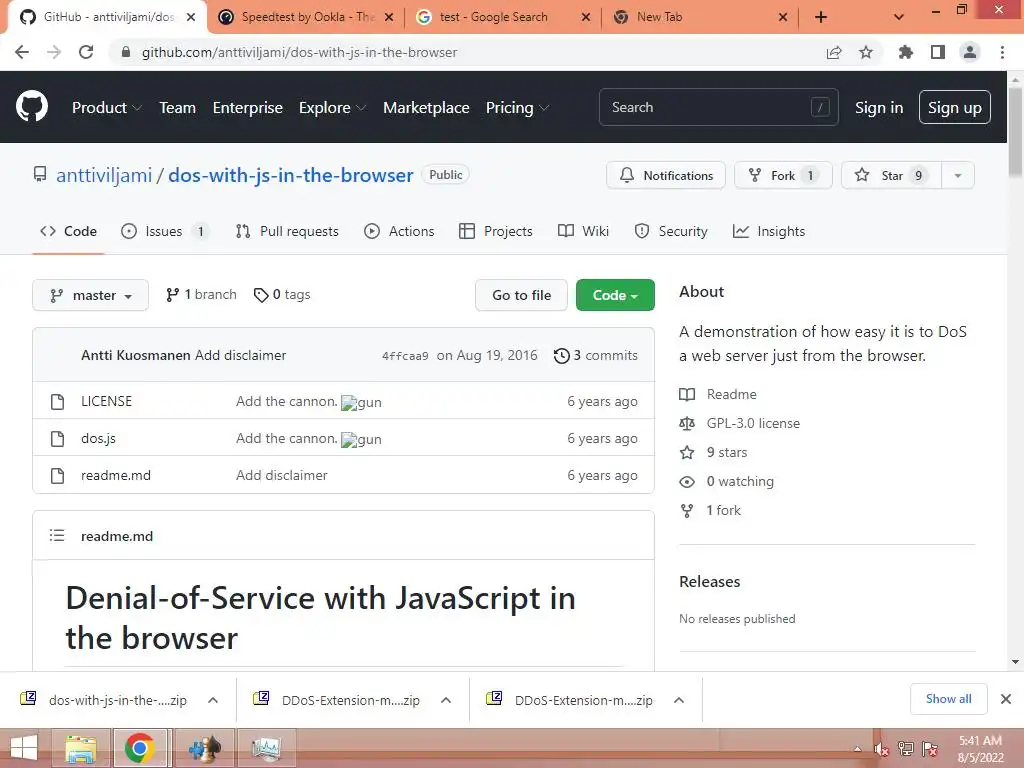Open the Issues tab
Image resolution: width=1024 pixels, height=768 pixels.
pos(165,231)
